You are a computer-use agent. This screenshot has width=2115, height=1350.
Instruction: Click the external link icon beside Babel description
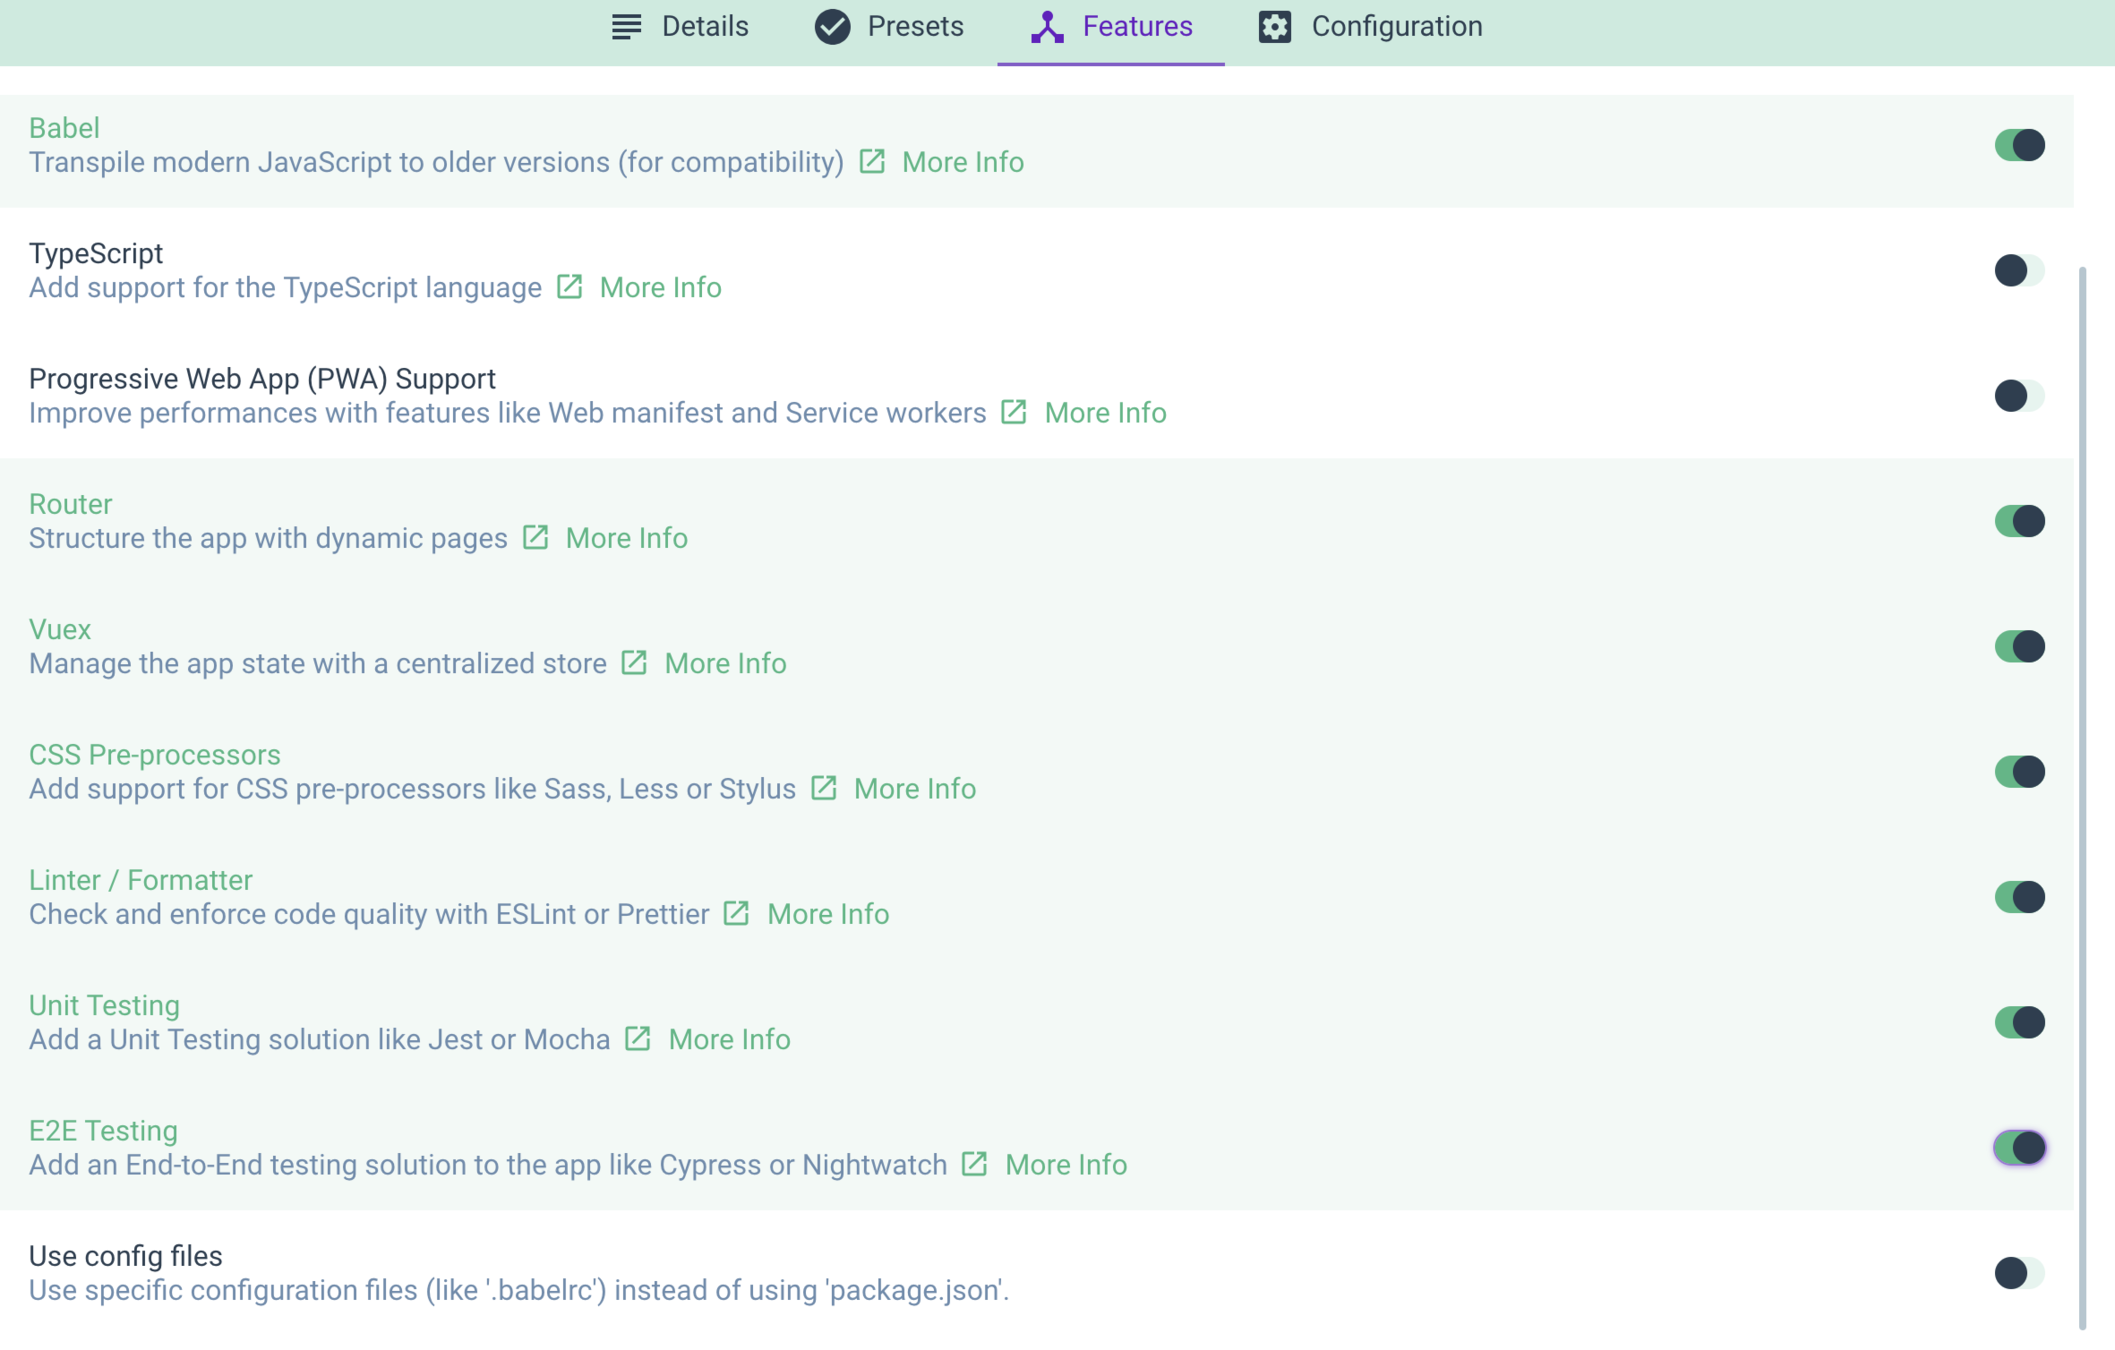[872, 161]
